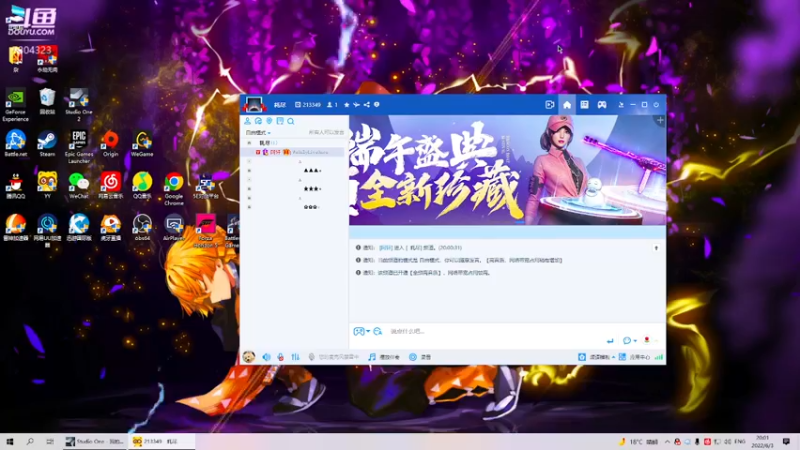
Task: Switch to YY 213349 taskbar item
Action: (x=161, y=441)
